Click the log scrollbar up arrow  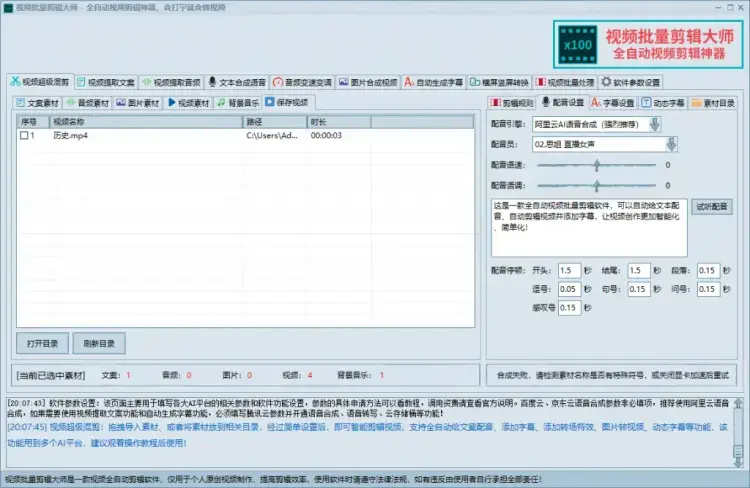[x=739, y=403]
